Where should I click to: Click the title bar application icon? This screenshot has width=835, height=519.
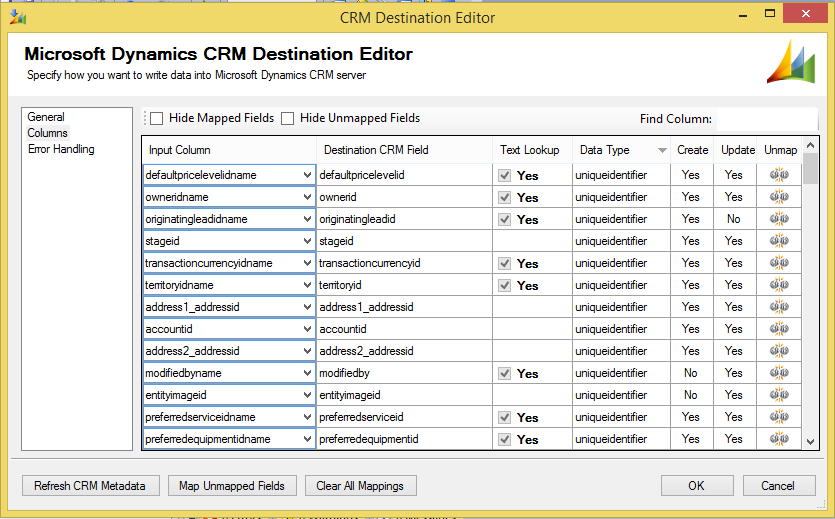[x=18, y=18]
